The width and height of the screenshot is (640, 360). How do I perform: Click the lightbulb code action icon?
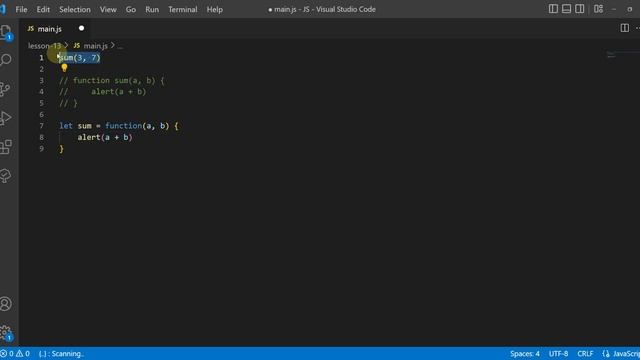point(64,68)
